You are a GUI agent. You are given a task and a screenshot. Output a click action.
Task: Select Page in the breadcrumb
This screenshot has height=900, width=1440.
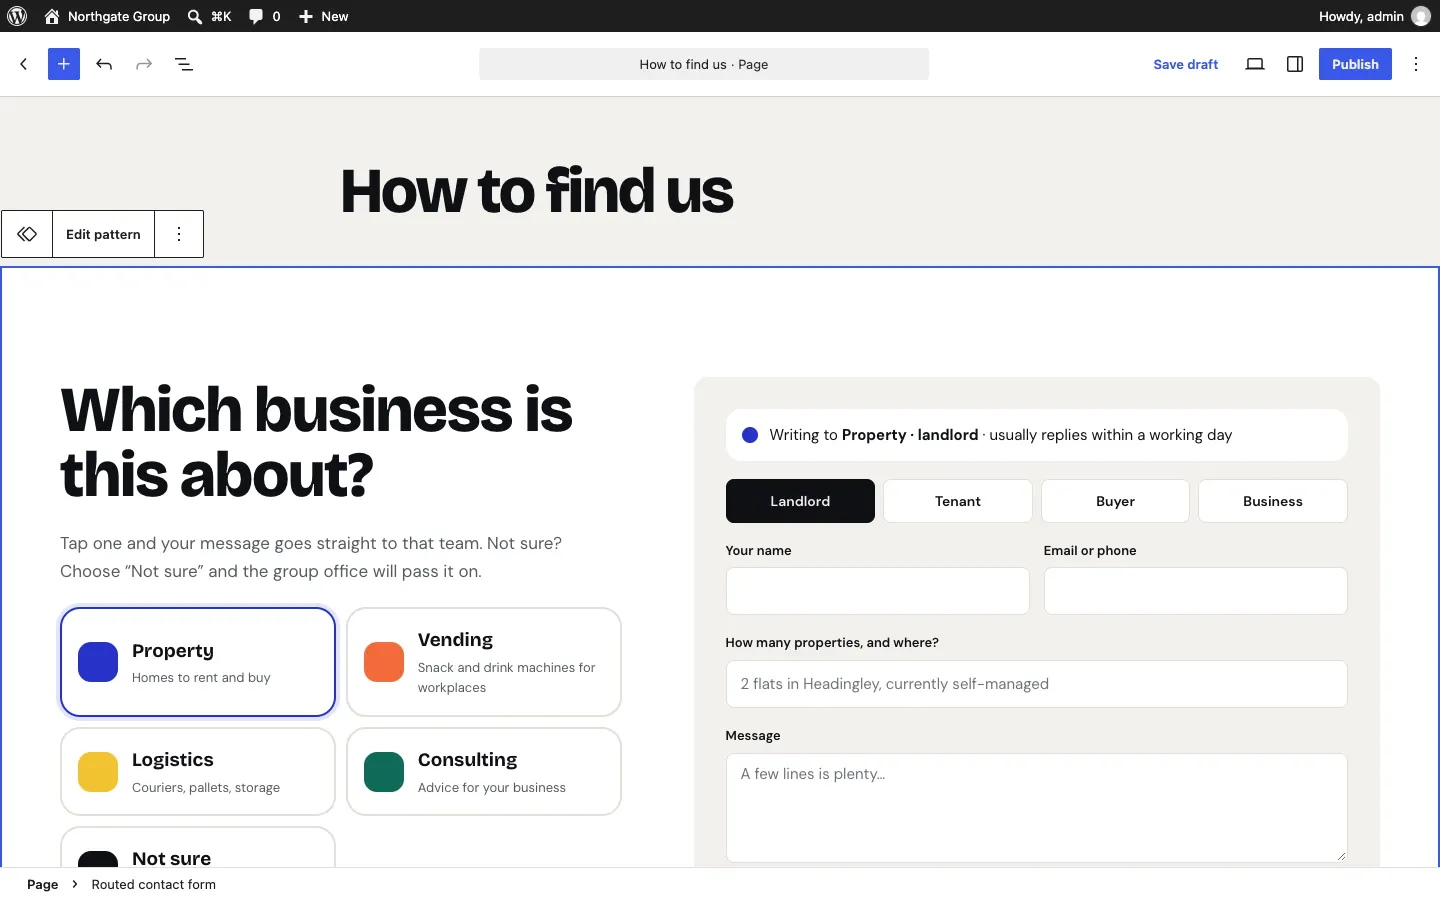click(x=42, y=884)
